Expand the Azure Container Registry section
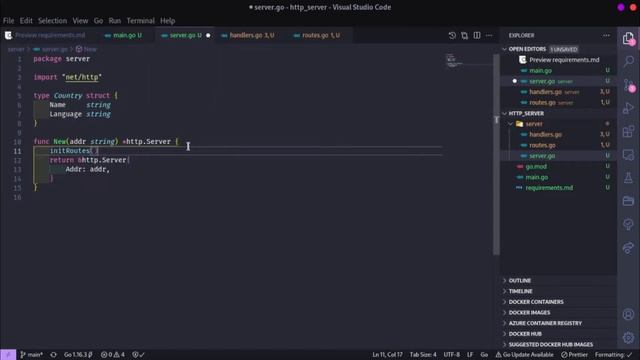Viewport: 640px width, 360px height. [545, 323]
